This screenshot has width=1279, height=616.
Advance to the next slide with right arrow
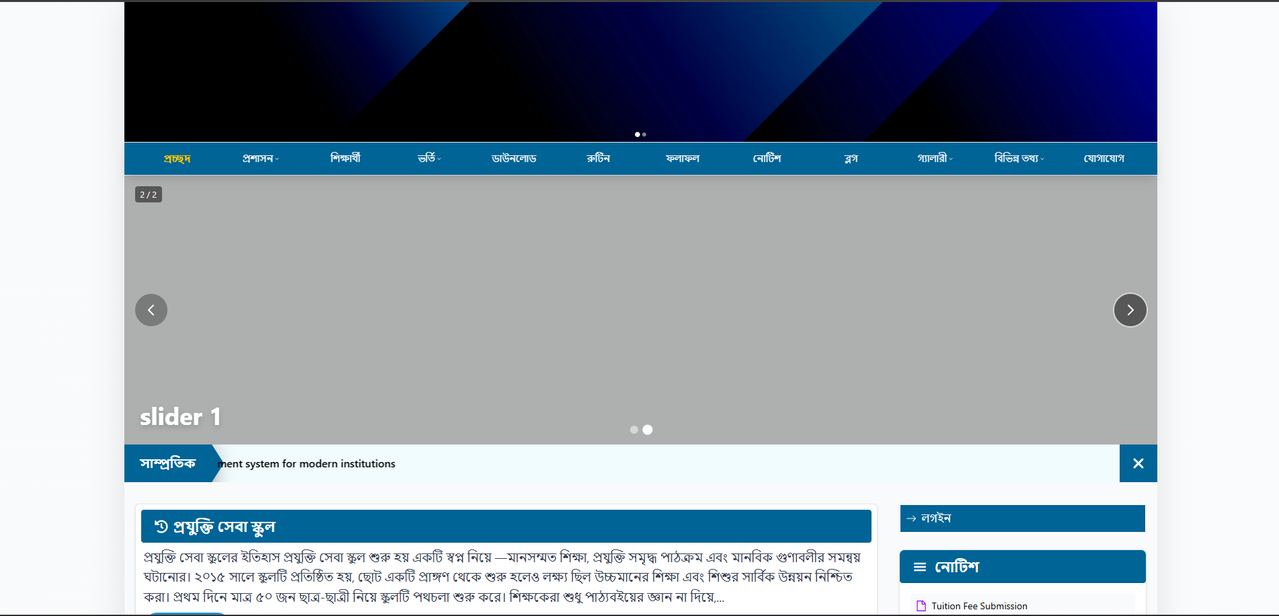tap(1130, 310)
